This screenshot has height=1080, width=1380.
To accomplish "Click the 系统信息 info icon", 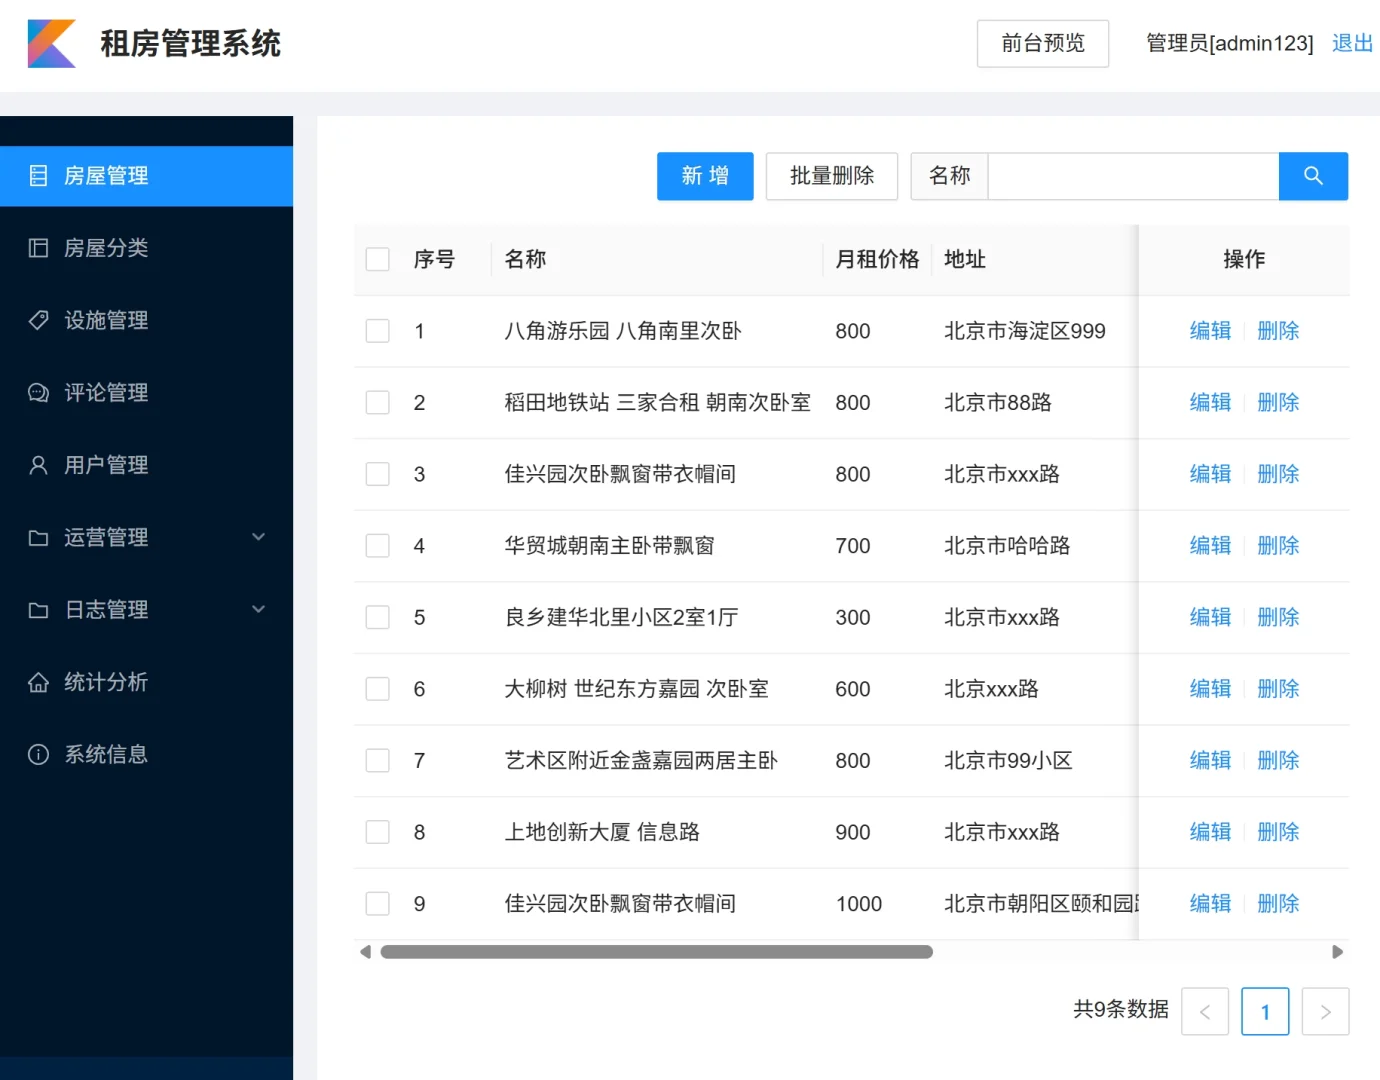I will [38, 754].
